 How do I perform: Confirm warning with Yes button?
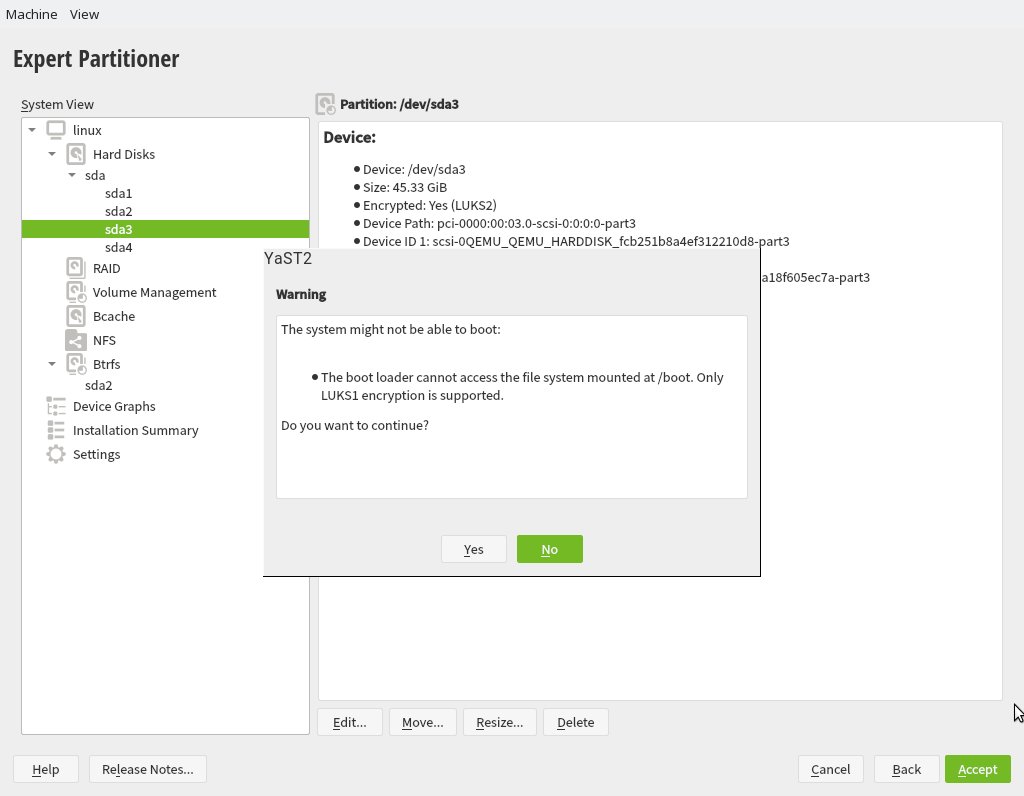point(474,549)
